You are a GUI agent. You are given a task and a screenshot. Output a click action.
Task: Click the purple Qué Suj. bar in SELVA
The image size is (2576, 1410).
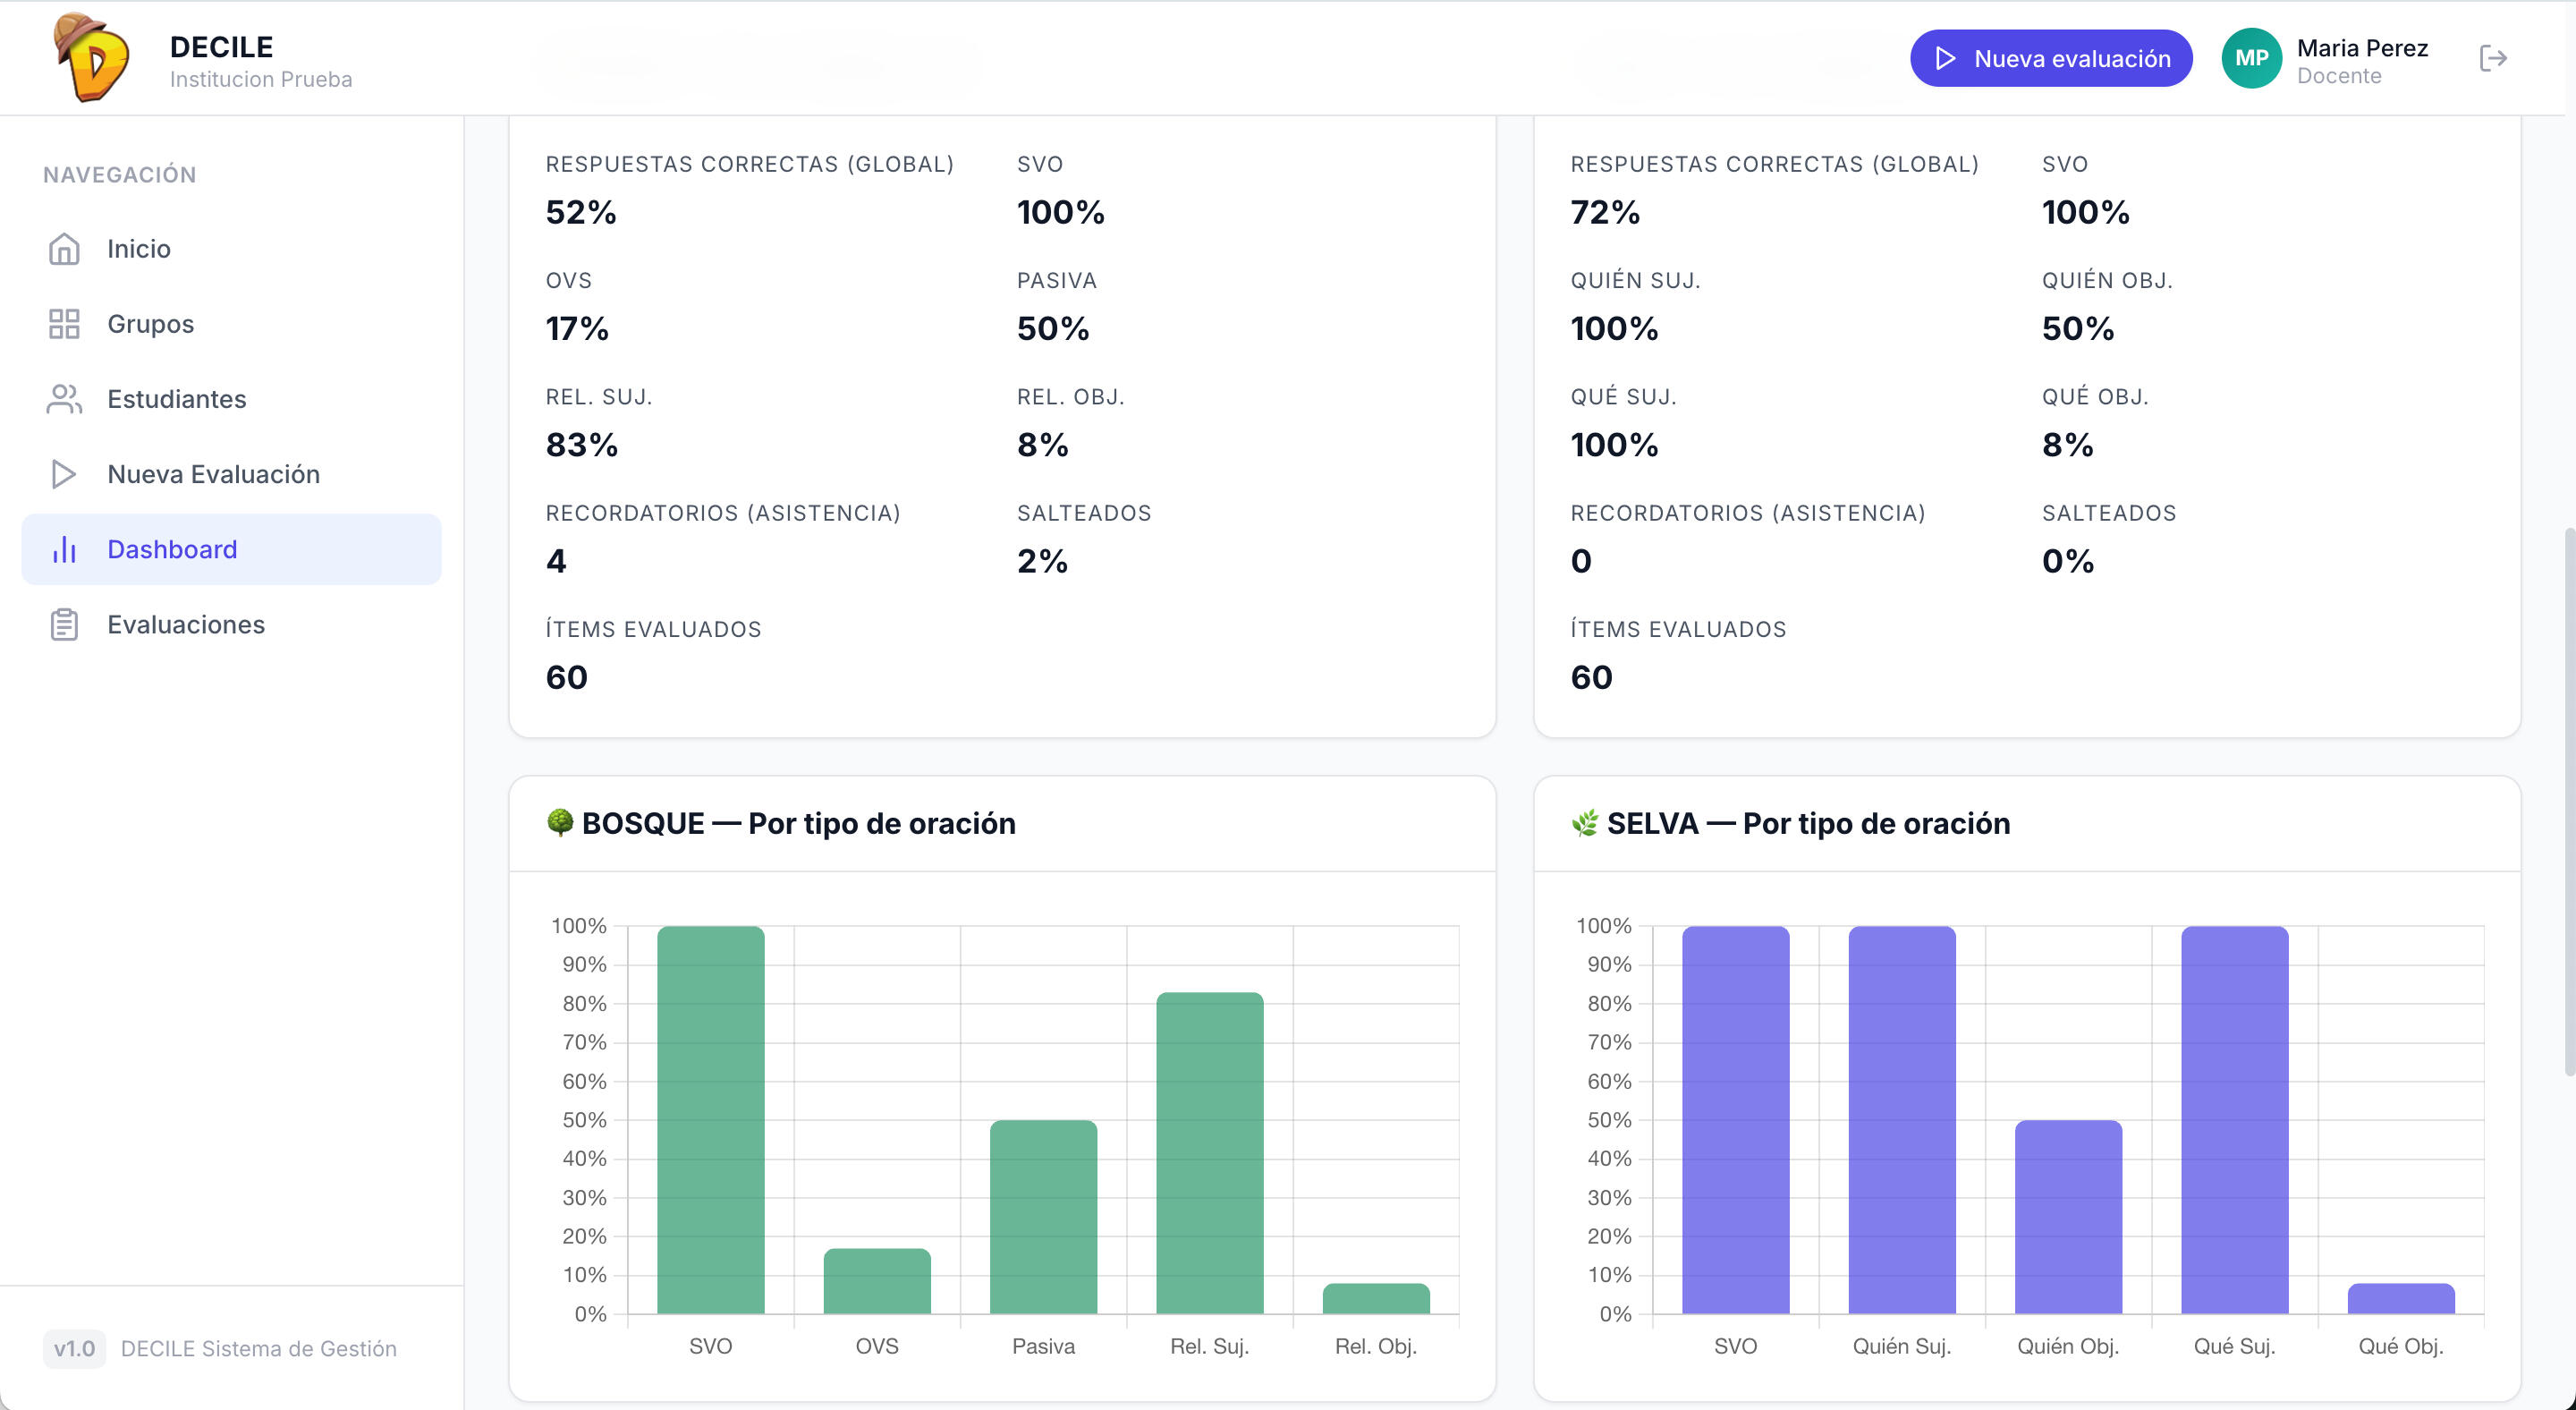pyautogui.click(x=2234, y=1120)
